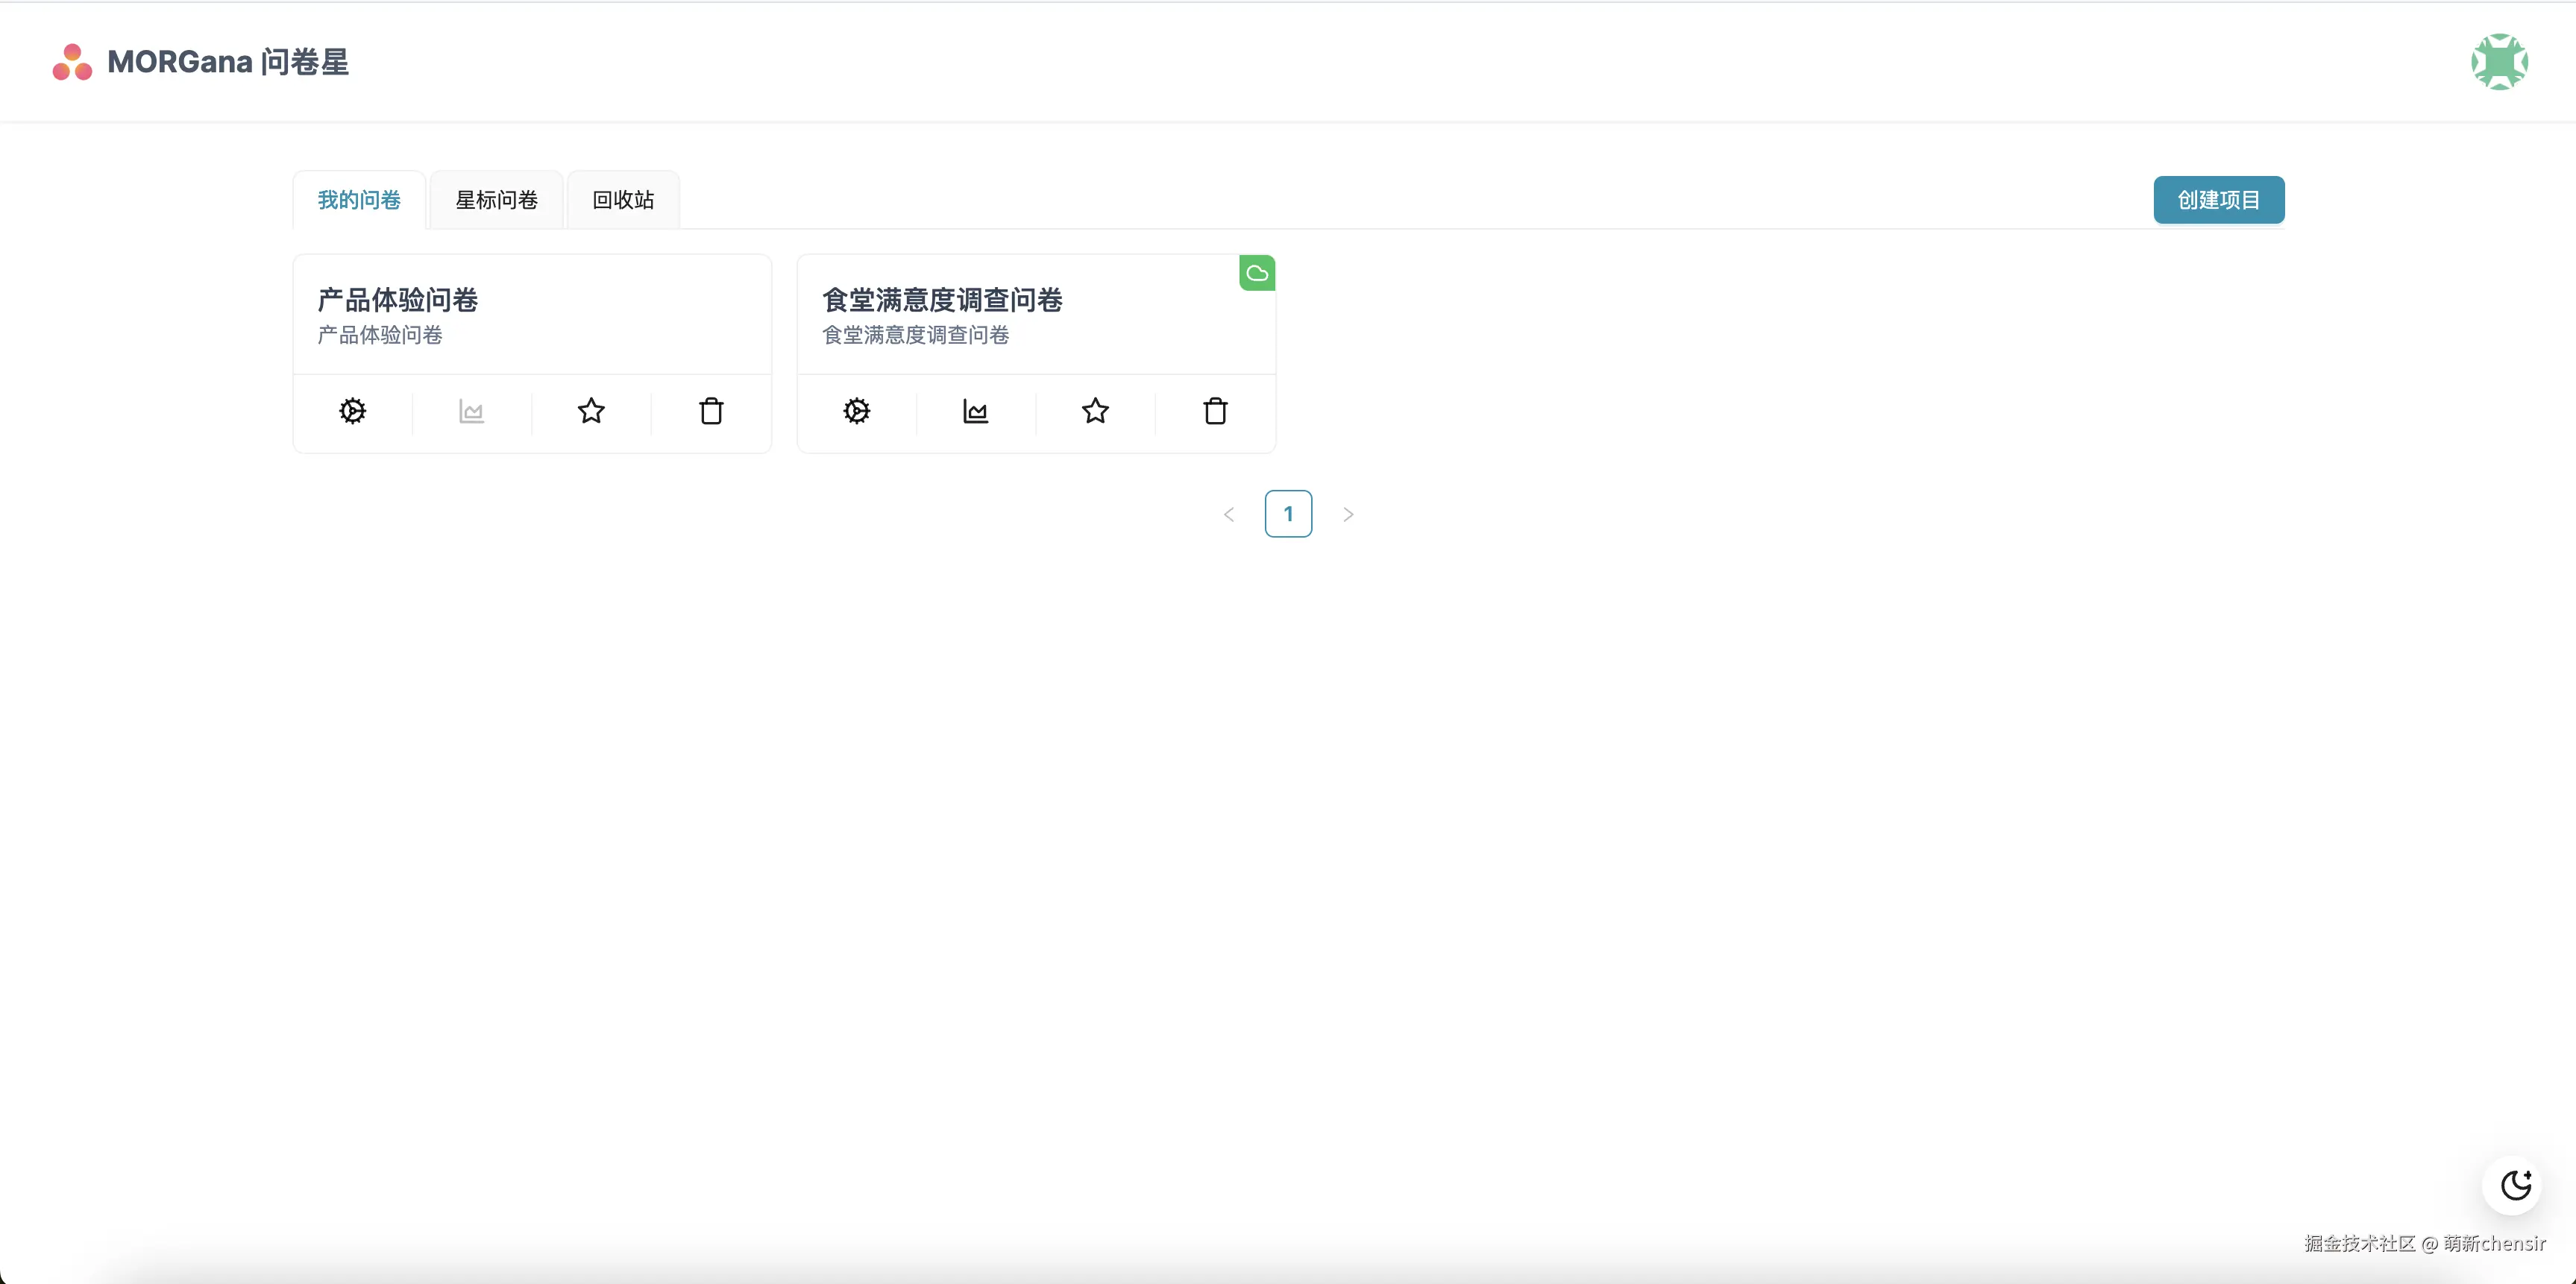Open 食堂满意度调查问卷 card title

click(942, 300)
